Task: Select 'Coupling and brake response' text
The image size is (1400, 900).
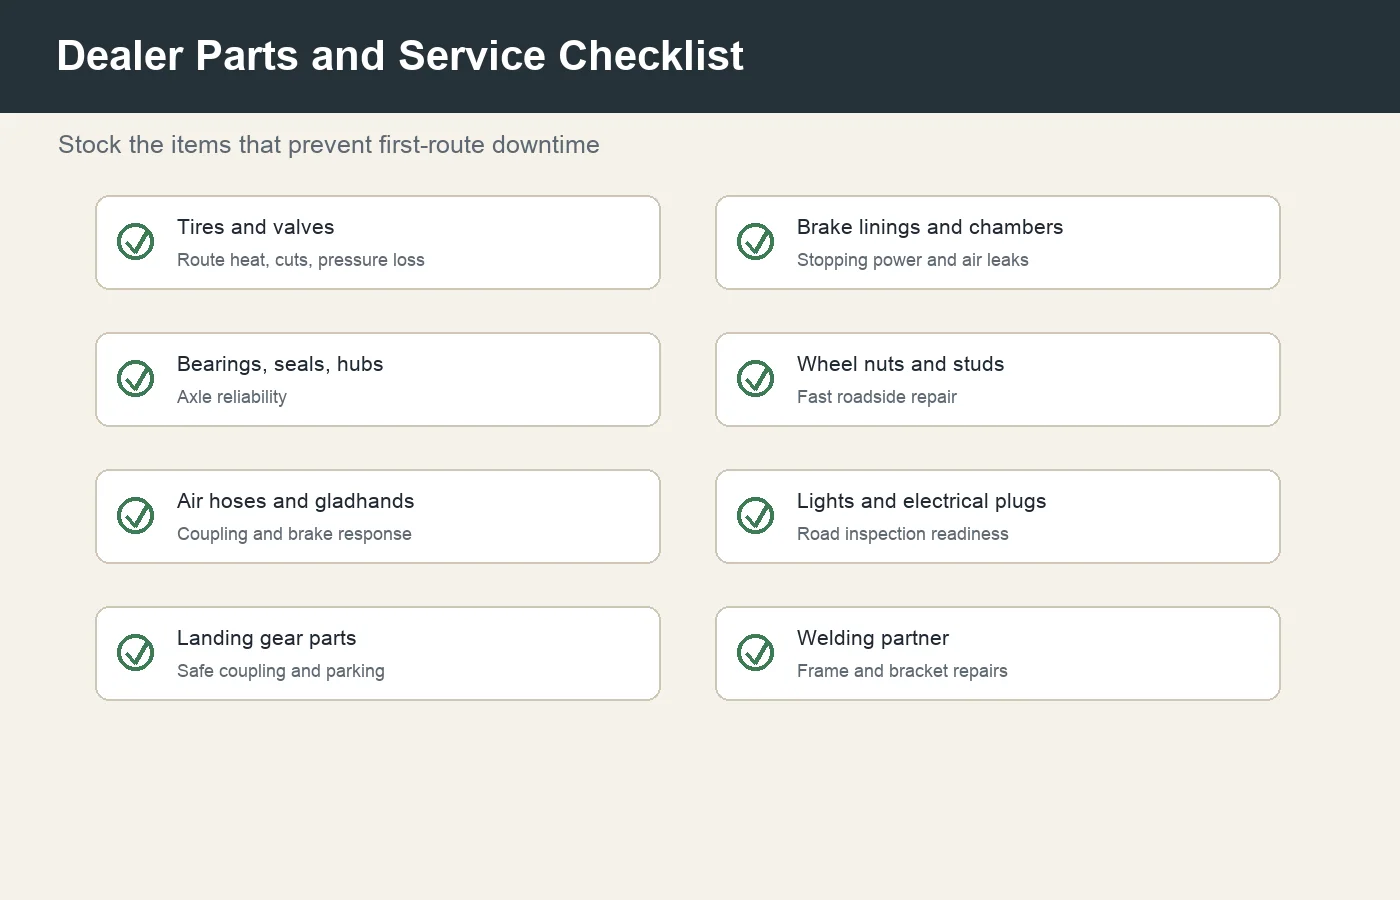Action: tap(294, 534)
